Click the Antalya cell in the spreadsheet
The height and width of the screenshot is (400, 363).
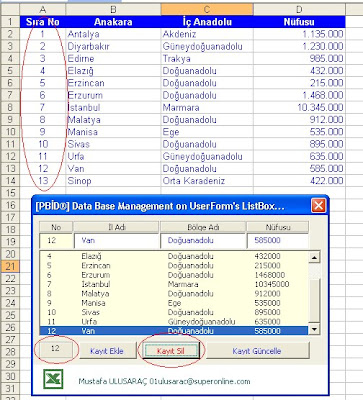113,34
